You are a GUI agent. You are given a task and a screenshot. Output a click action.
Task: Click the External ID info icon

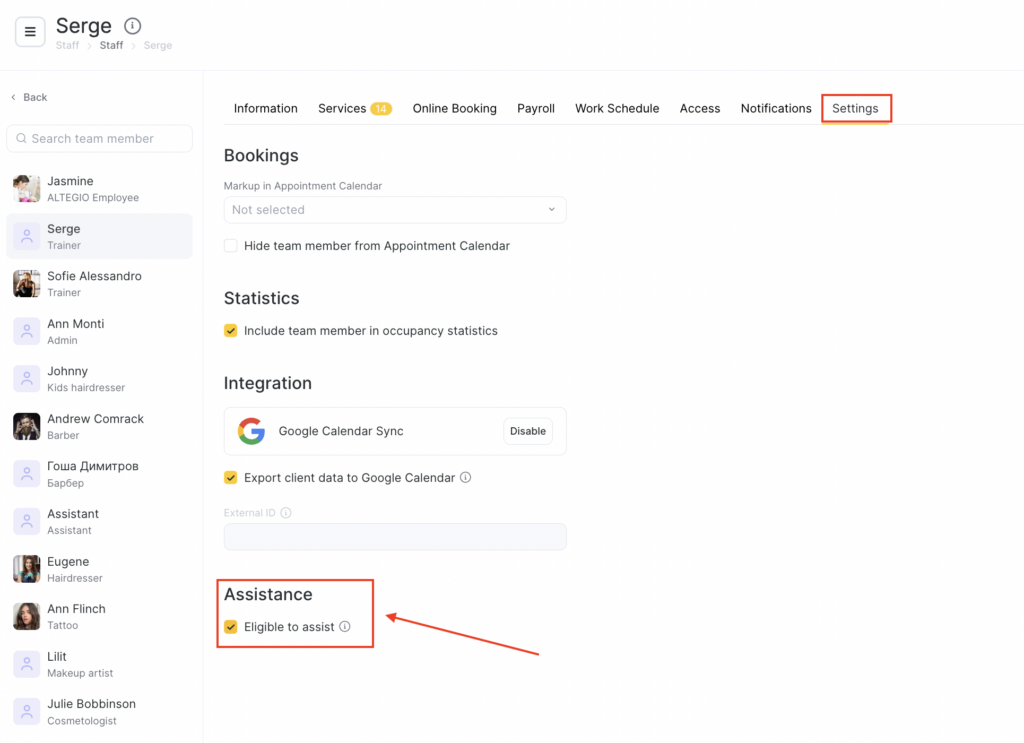(286, 513)
